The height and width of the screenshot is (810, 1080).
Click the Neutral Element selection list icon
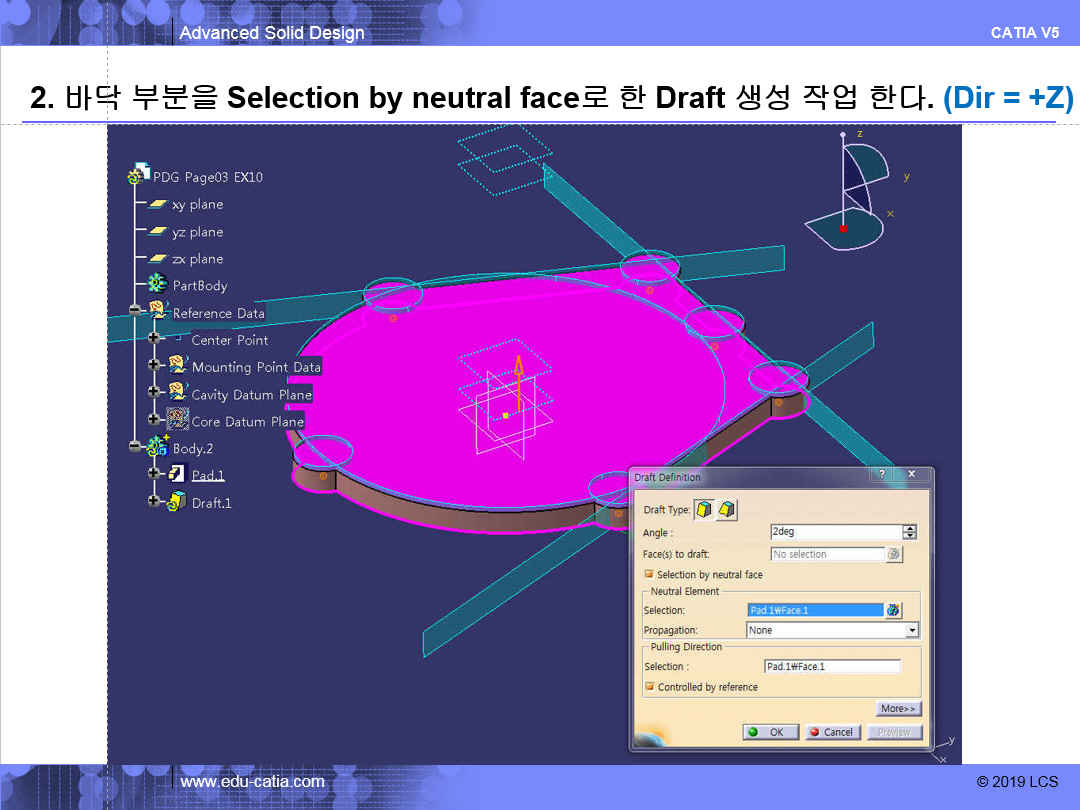pos(893,610)
